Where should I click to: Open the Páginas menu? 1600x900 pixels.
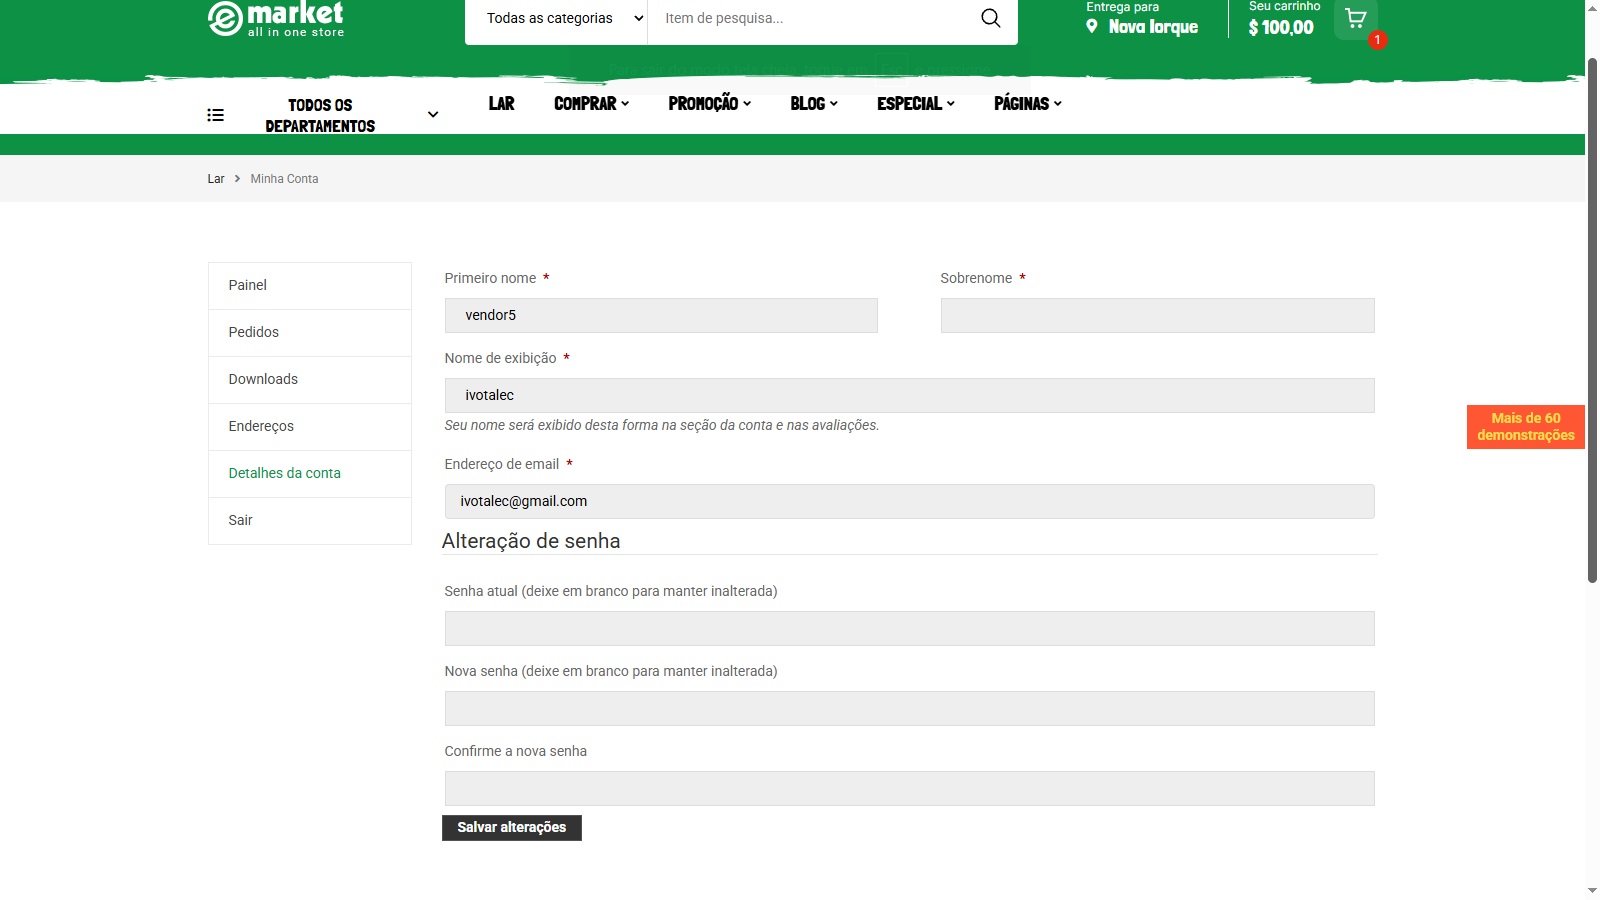click(1027, 104)
